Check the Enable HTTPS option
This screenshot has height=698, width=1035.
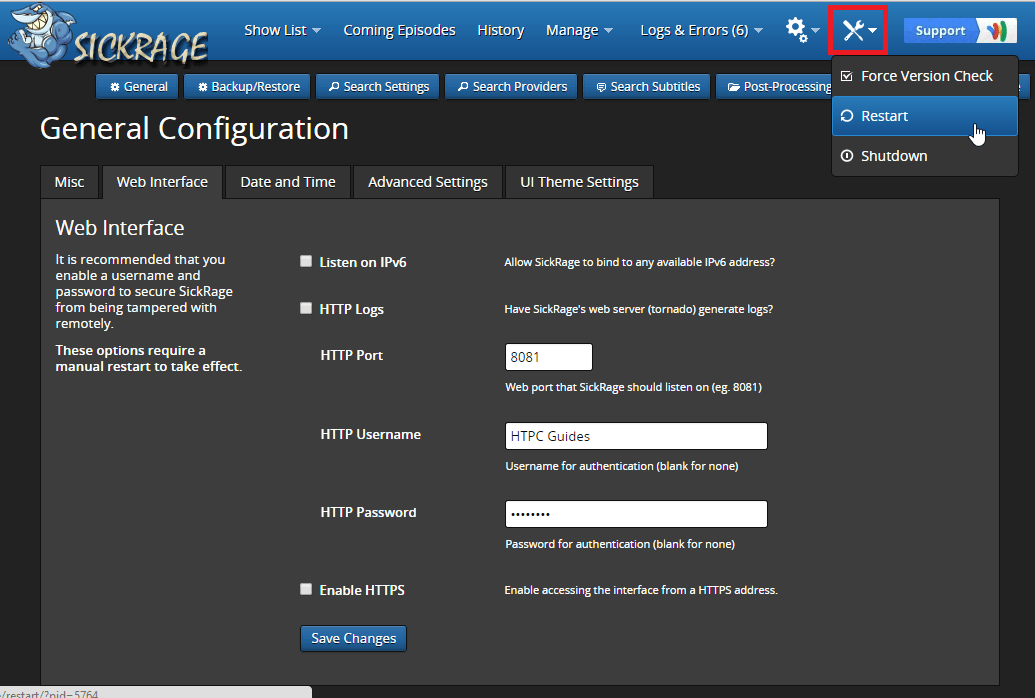[306, 590]
